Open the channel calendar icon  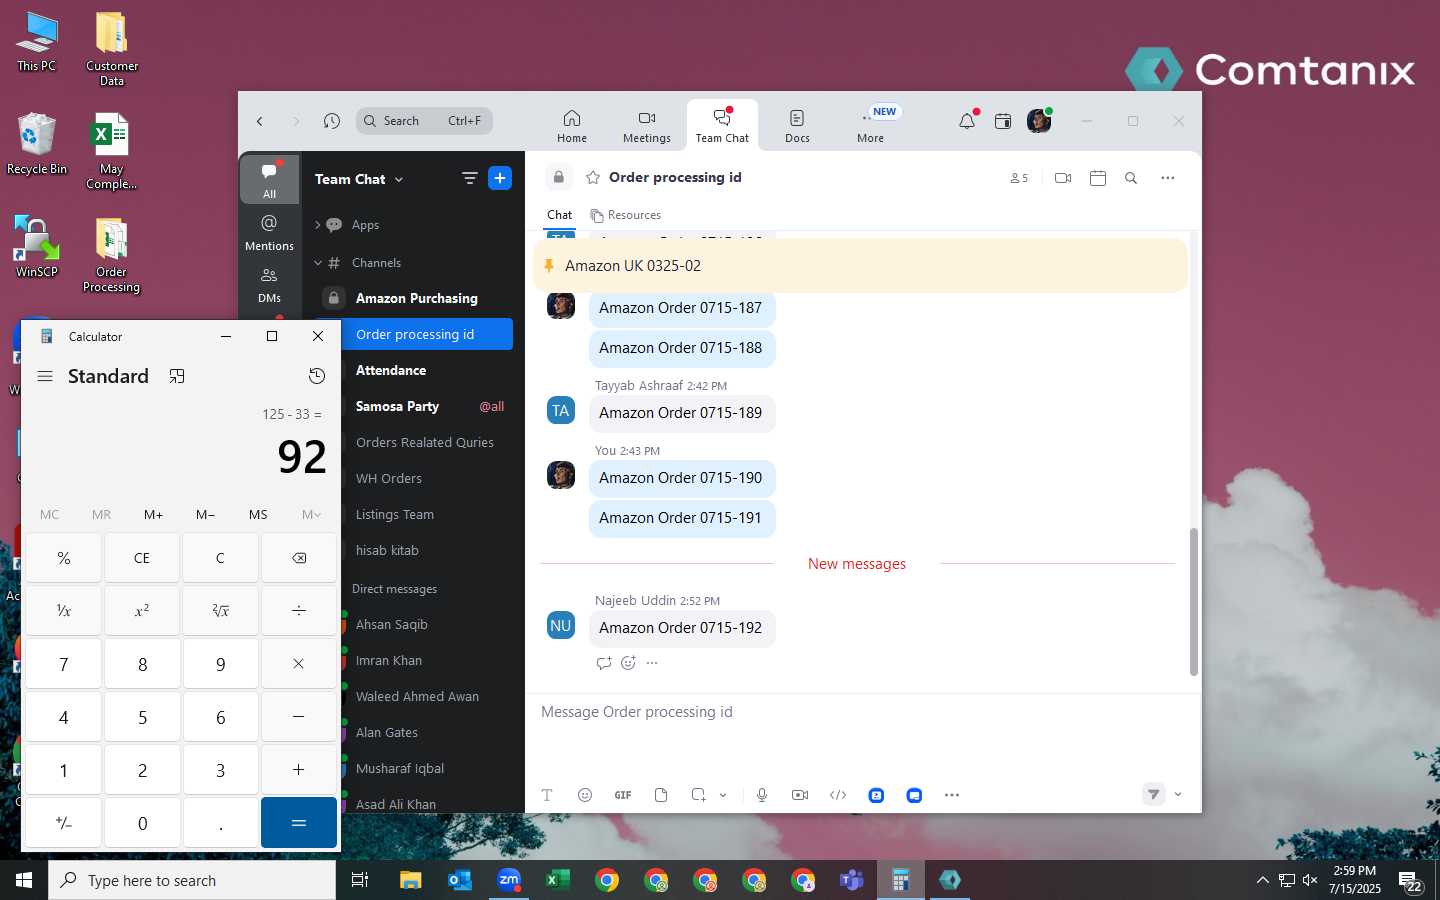(x=1098, y=178)
